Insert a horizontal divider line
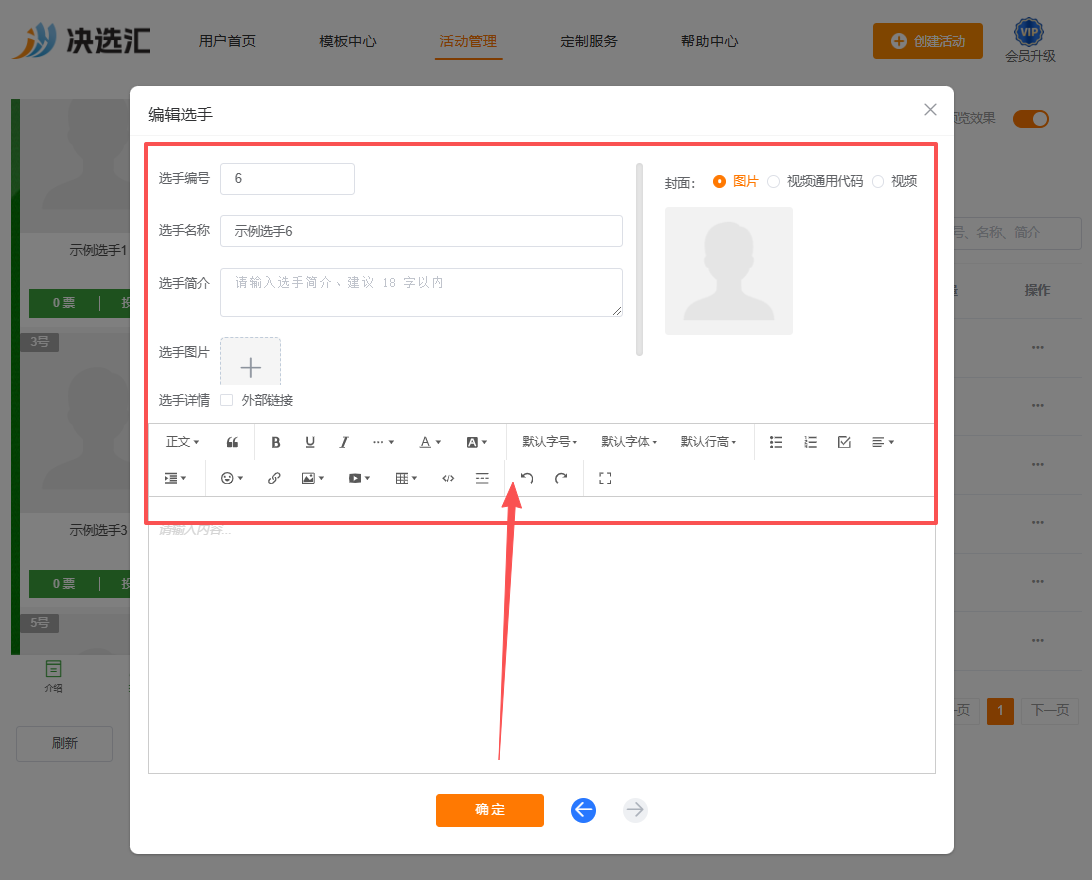 coord(482,478)
